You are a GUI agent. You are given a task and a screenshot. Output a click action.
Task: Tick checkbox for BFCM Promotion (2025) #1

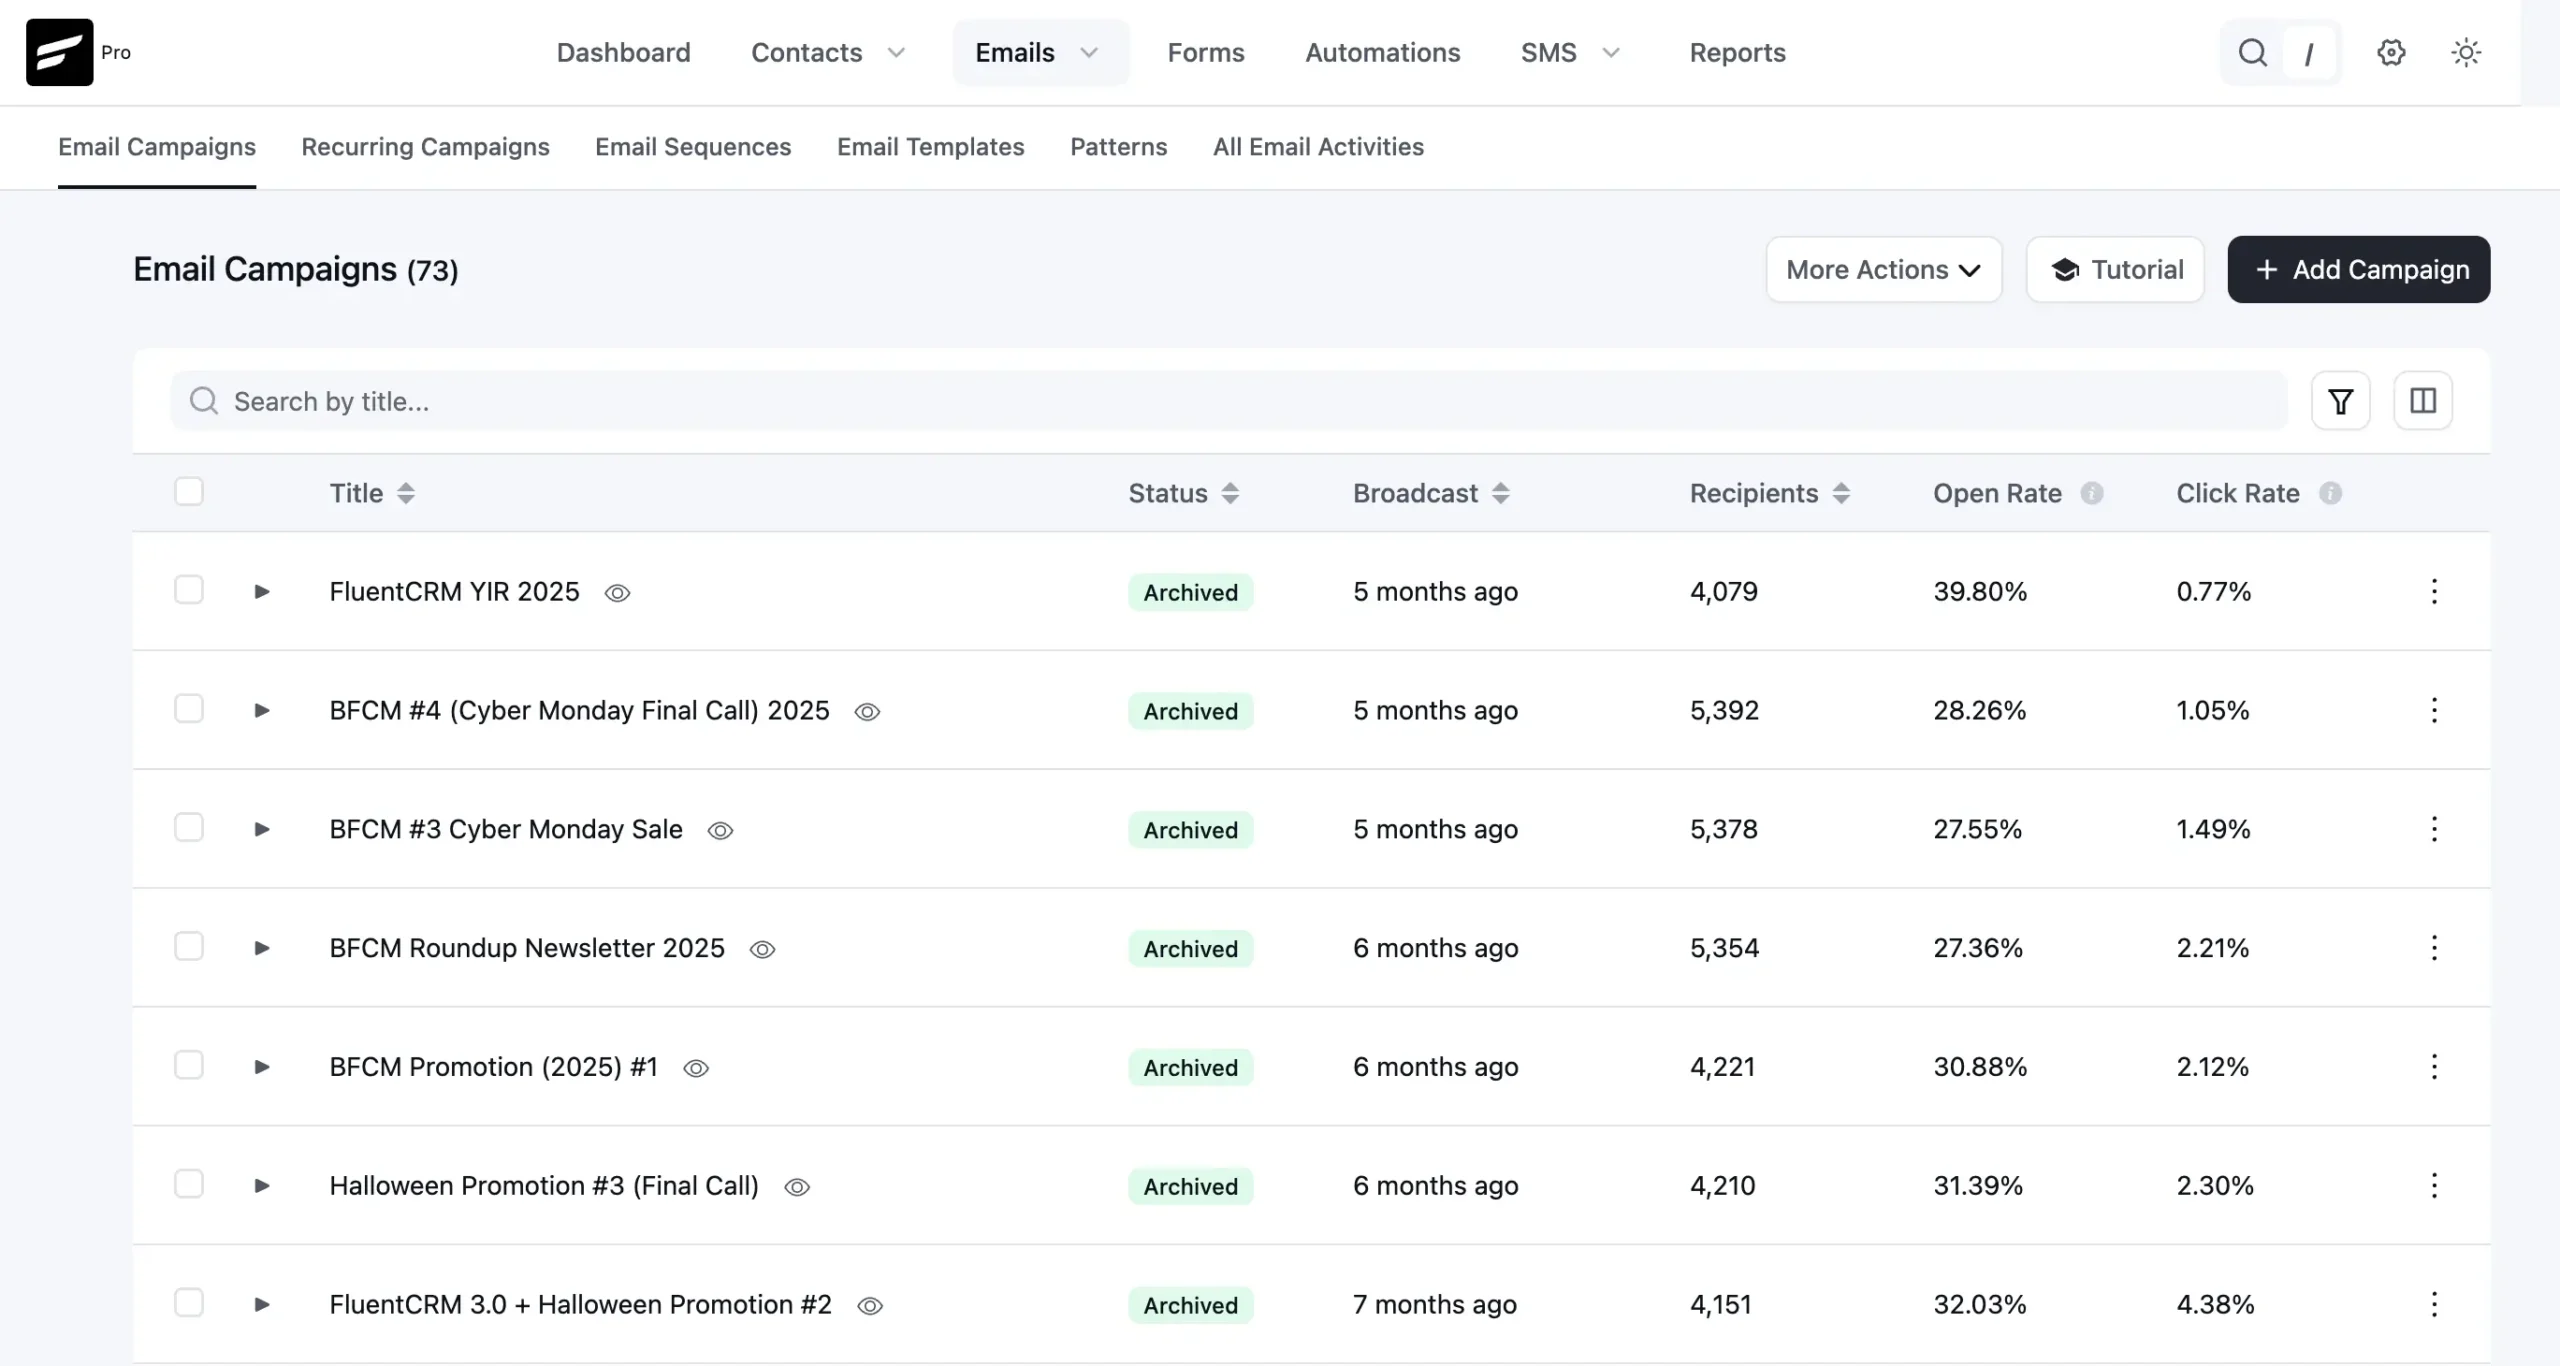coord(189,1066)
